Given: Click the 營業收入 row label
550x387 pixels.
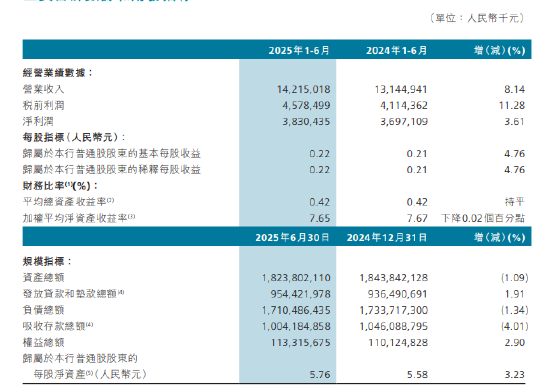Looking at the screenshot, I should pyautogui.click(x=43, y=89).
